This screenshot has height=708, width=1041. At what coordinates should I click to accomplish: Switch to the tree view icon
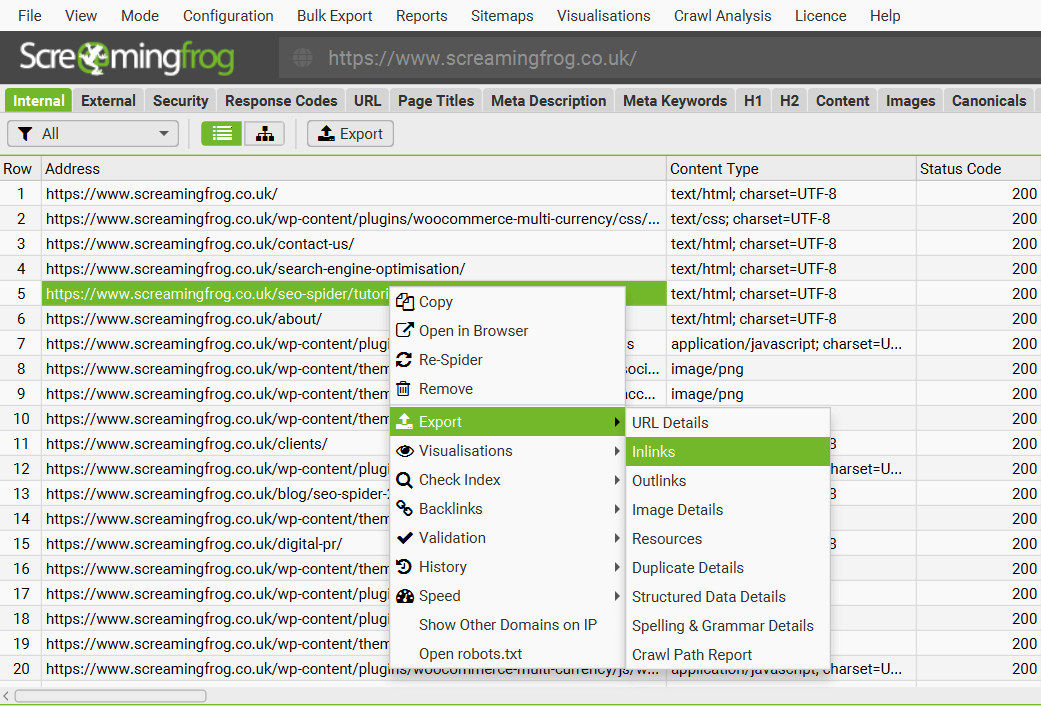264,132
